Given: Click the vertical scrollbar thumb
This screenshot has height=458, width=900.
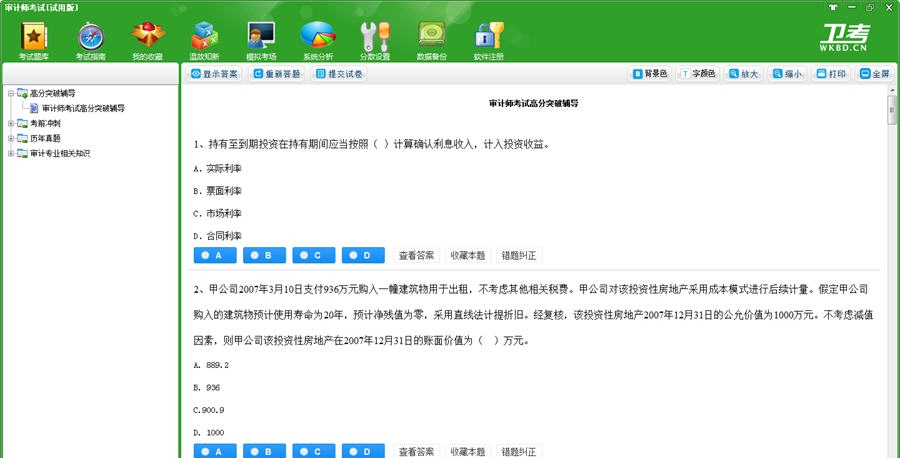Looking at the screenshot, I should point(891,110).
